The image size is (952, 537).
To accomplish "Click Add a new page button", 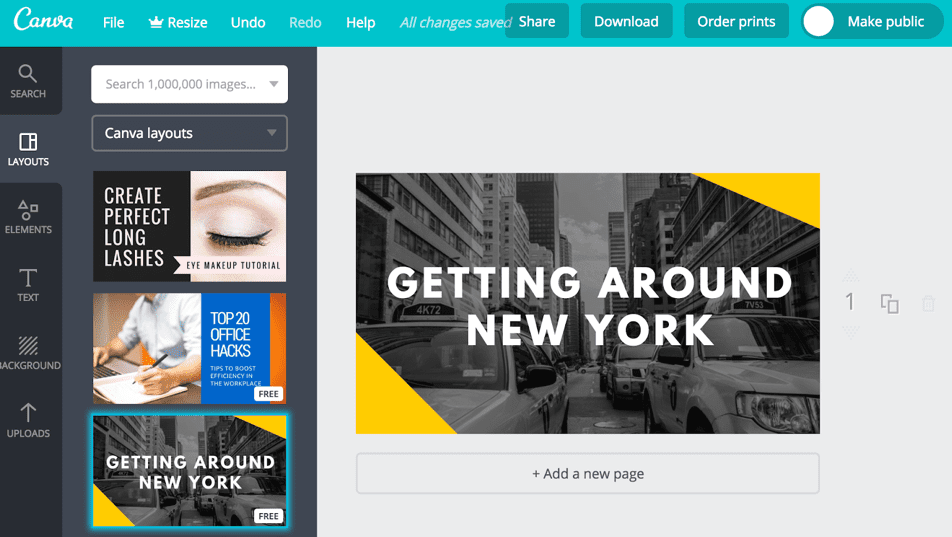I will click(x=587, y=473).
